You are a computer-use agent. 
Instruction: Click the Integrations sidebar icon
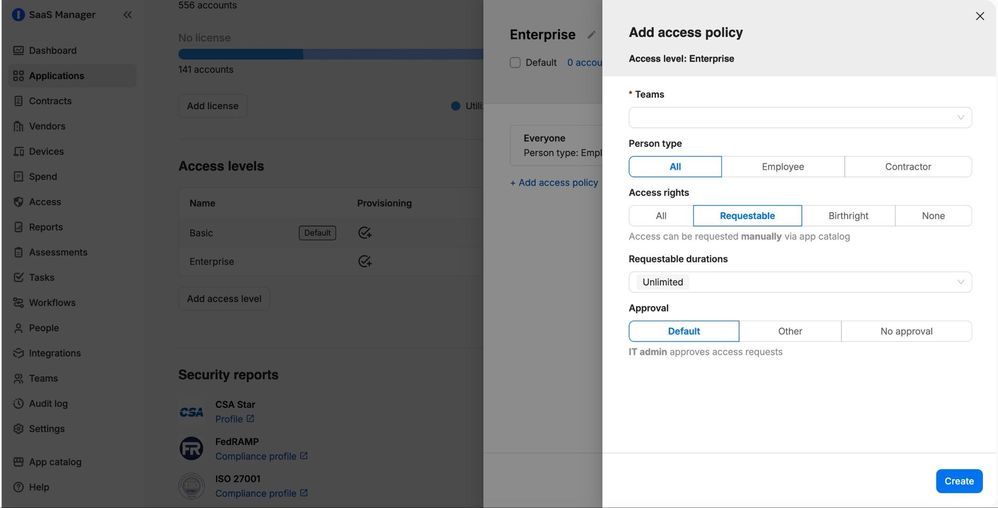(19, 353)
